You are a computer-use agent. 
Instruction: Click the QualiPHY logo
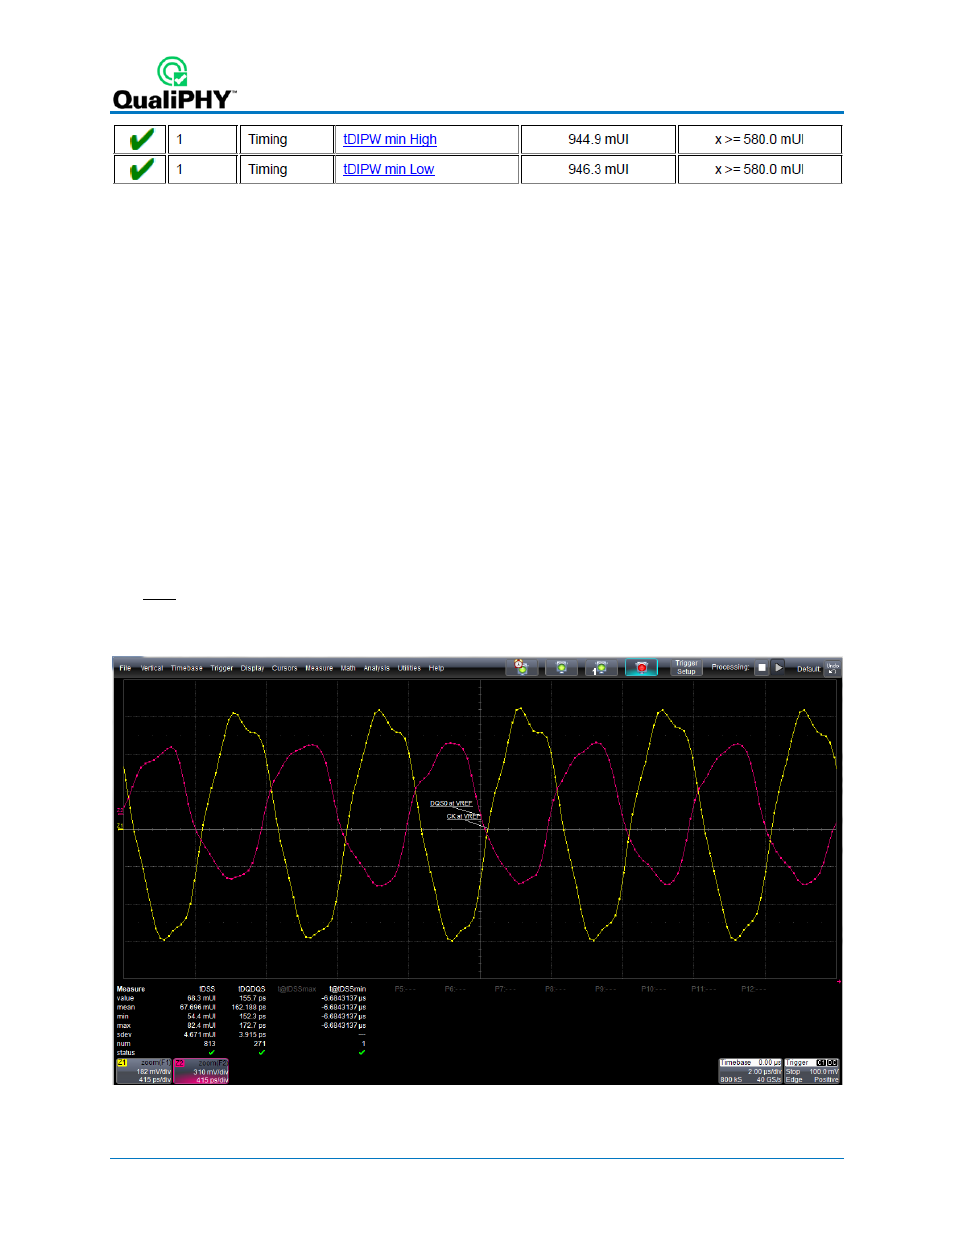tap(174, 83)
